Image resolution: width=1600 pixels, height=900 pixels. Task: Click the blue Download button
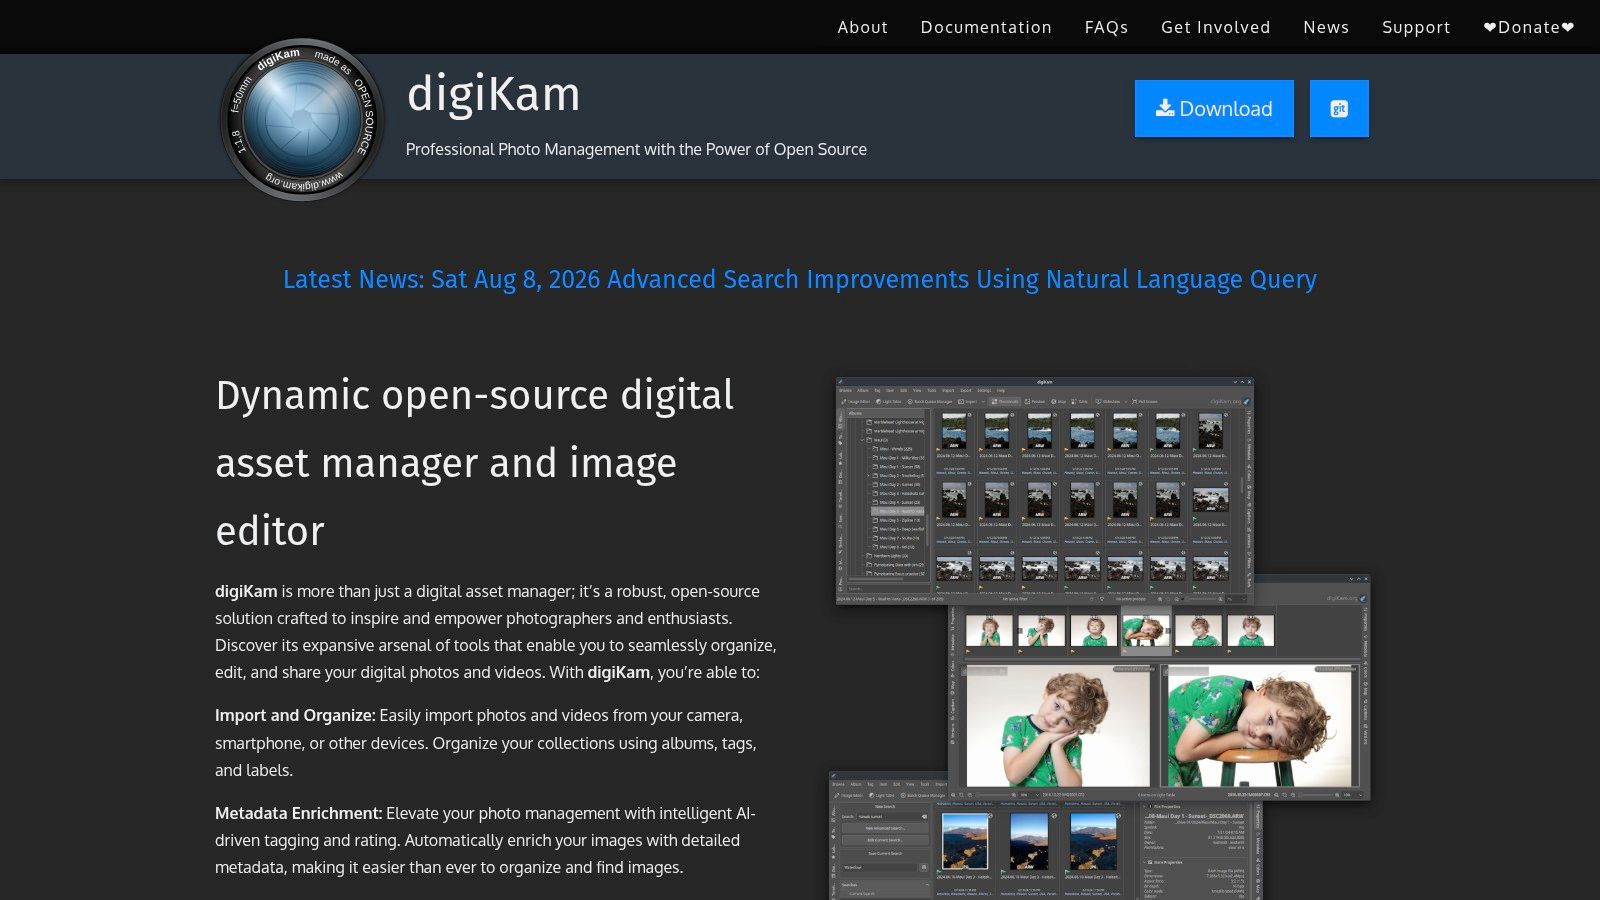tap(1214, 108)
